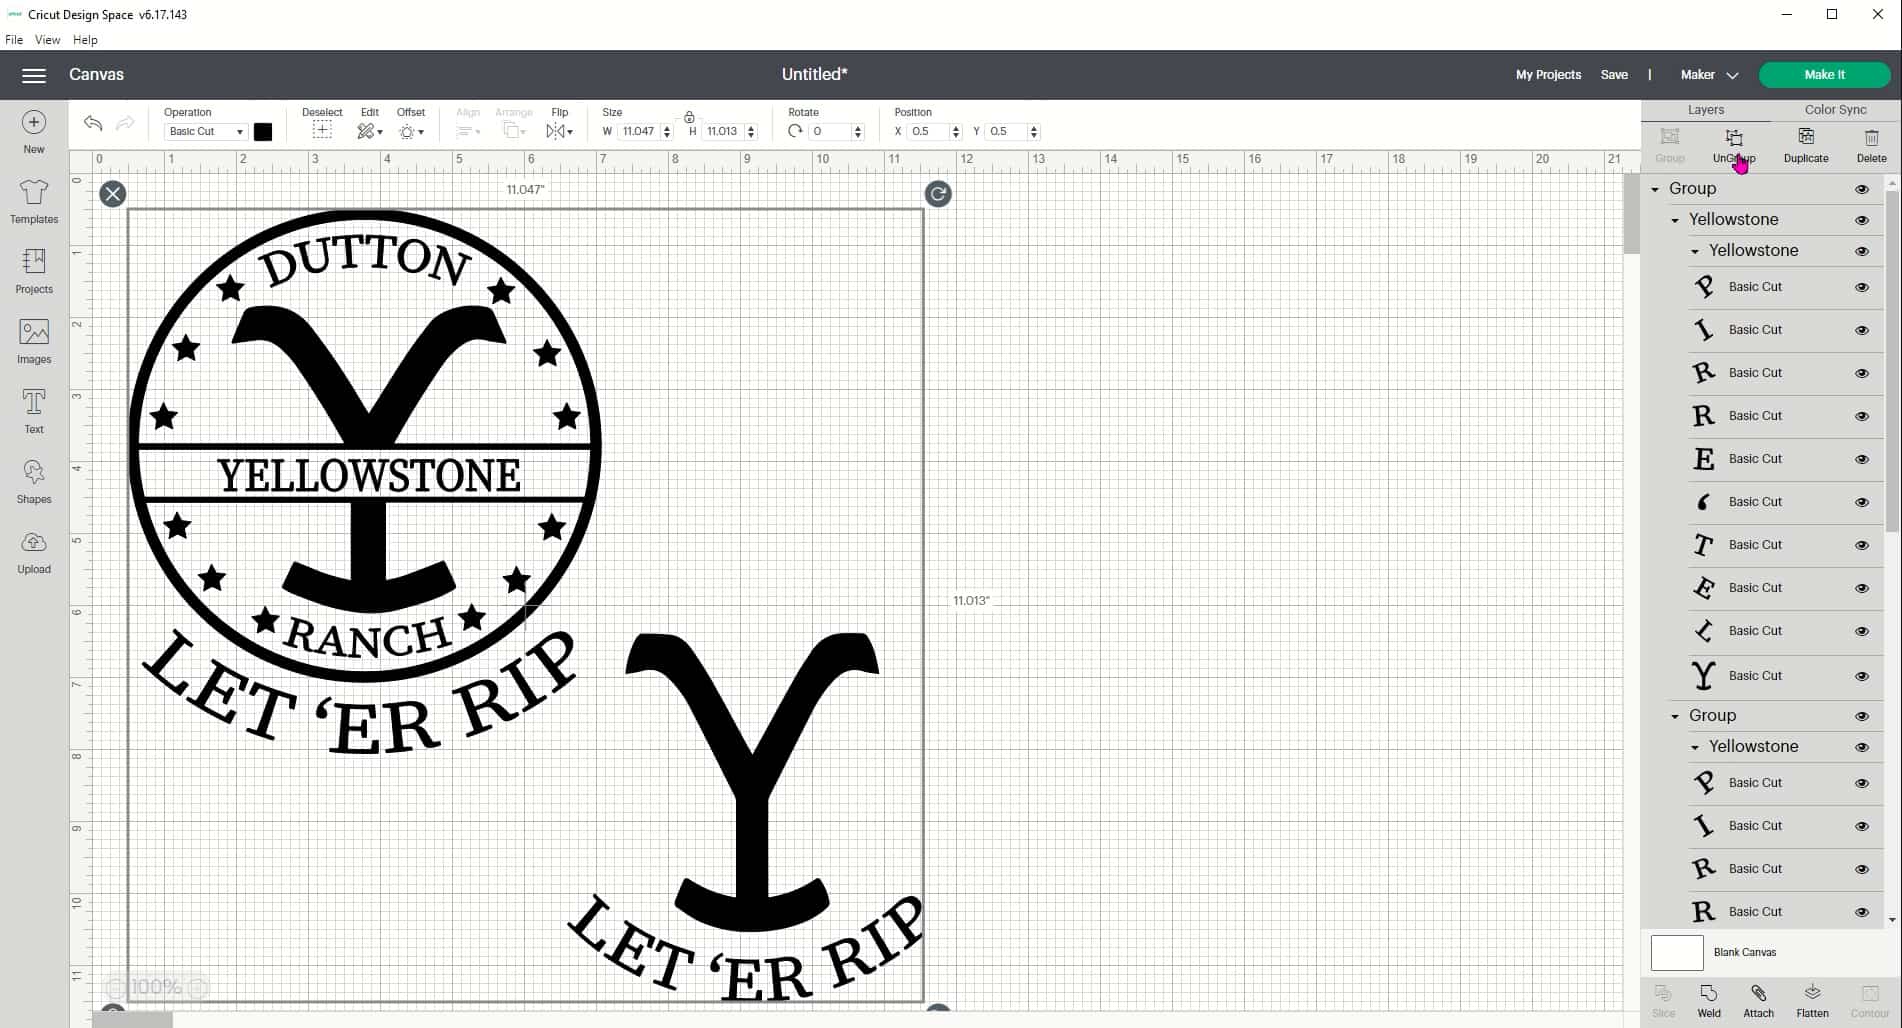Open the File menu

coord(14,40)
